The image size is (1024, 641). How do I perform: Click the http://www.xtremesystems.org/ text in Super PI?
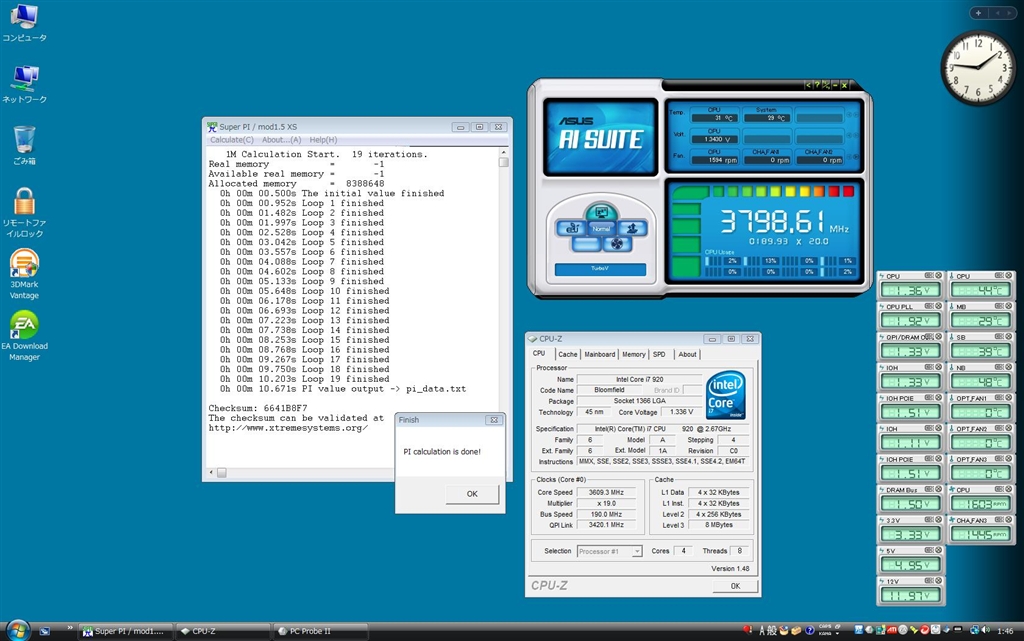click(288, 428)
